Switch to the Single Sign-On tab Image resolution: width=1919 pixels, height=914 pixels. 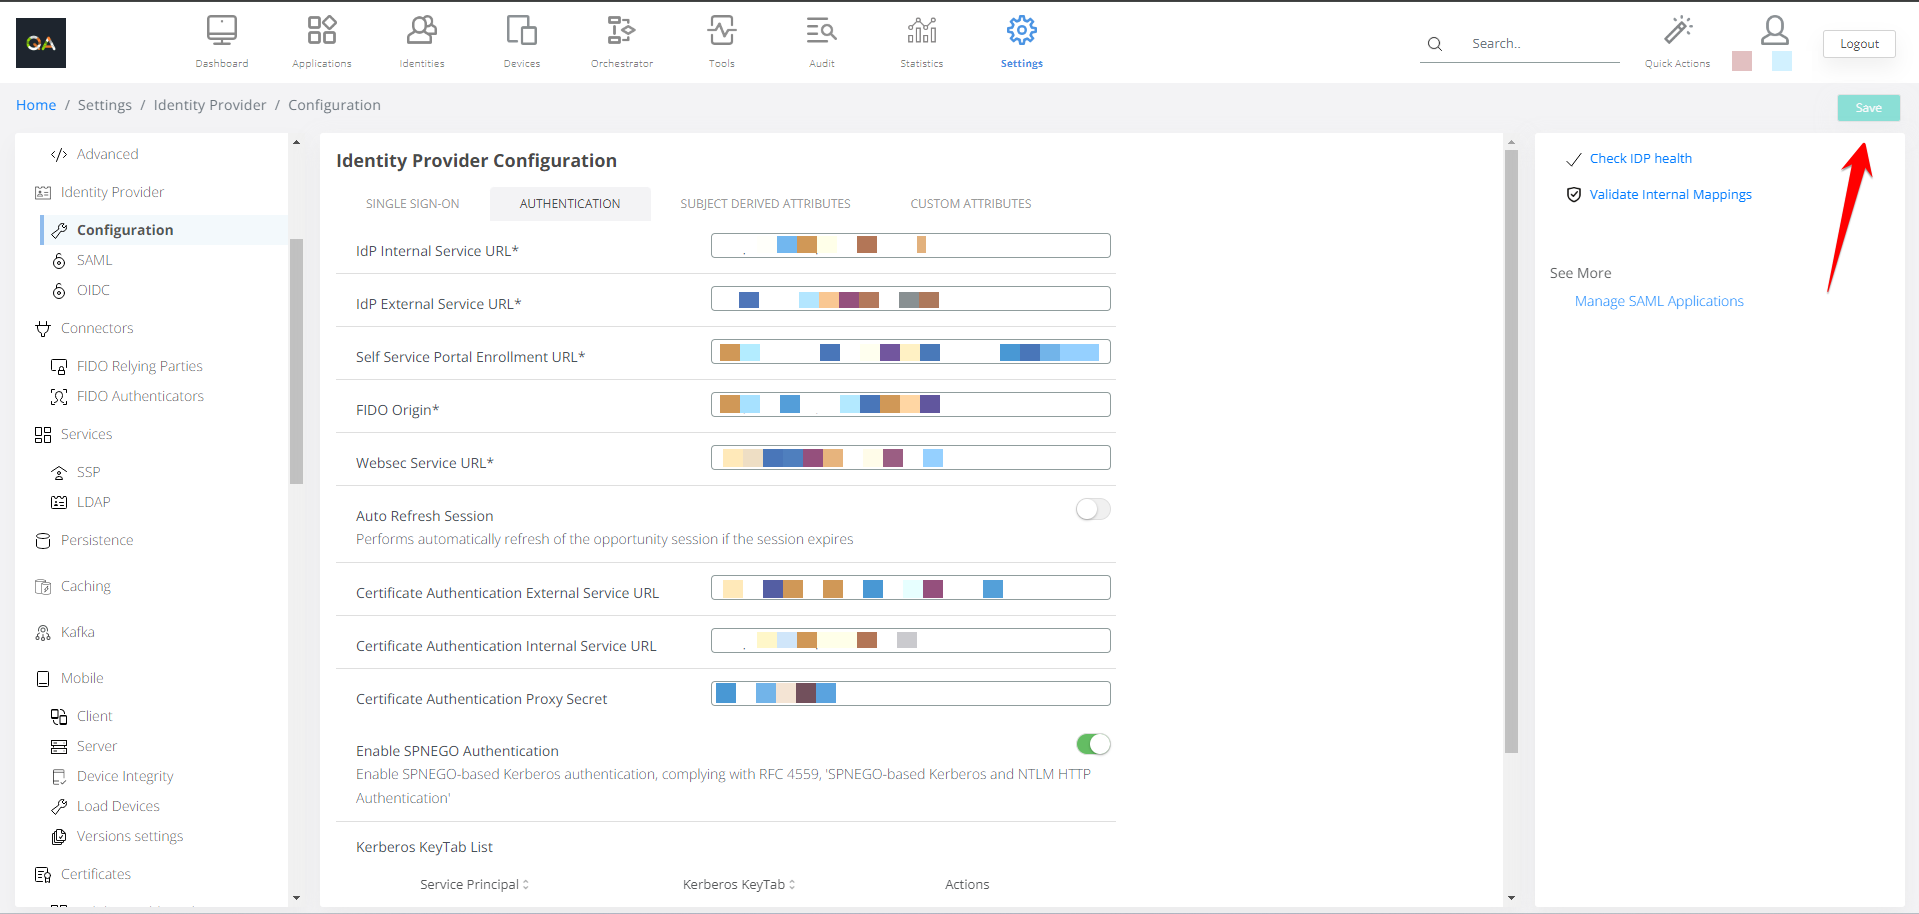coord(412,204)
